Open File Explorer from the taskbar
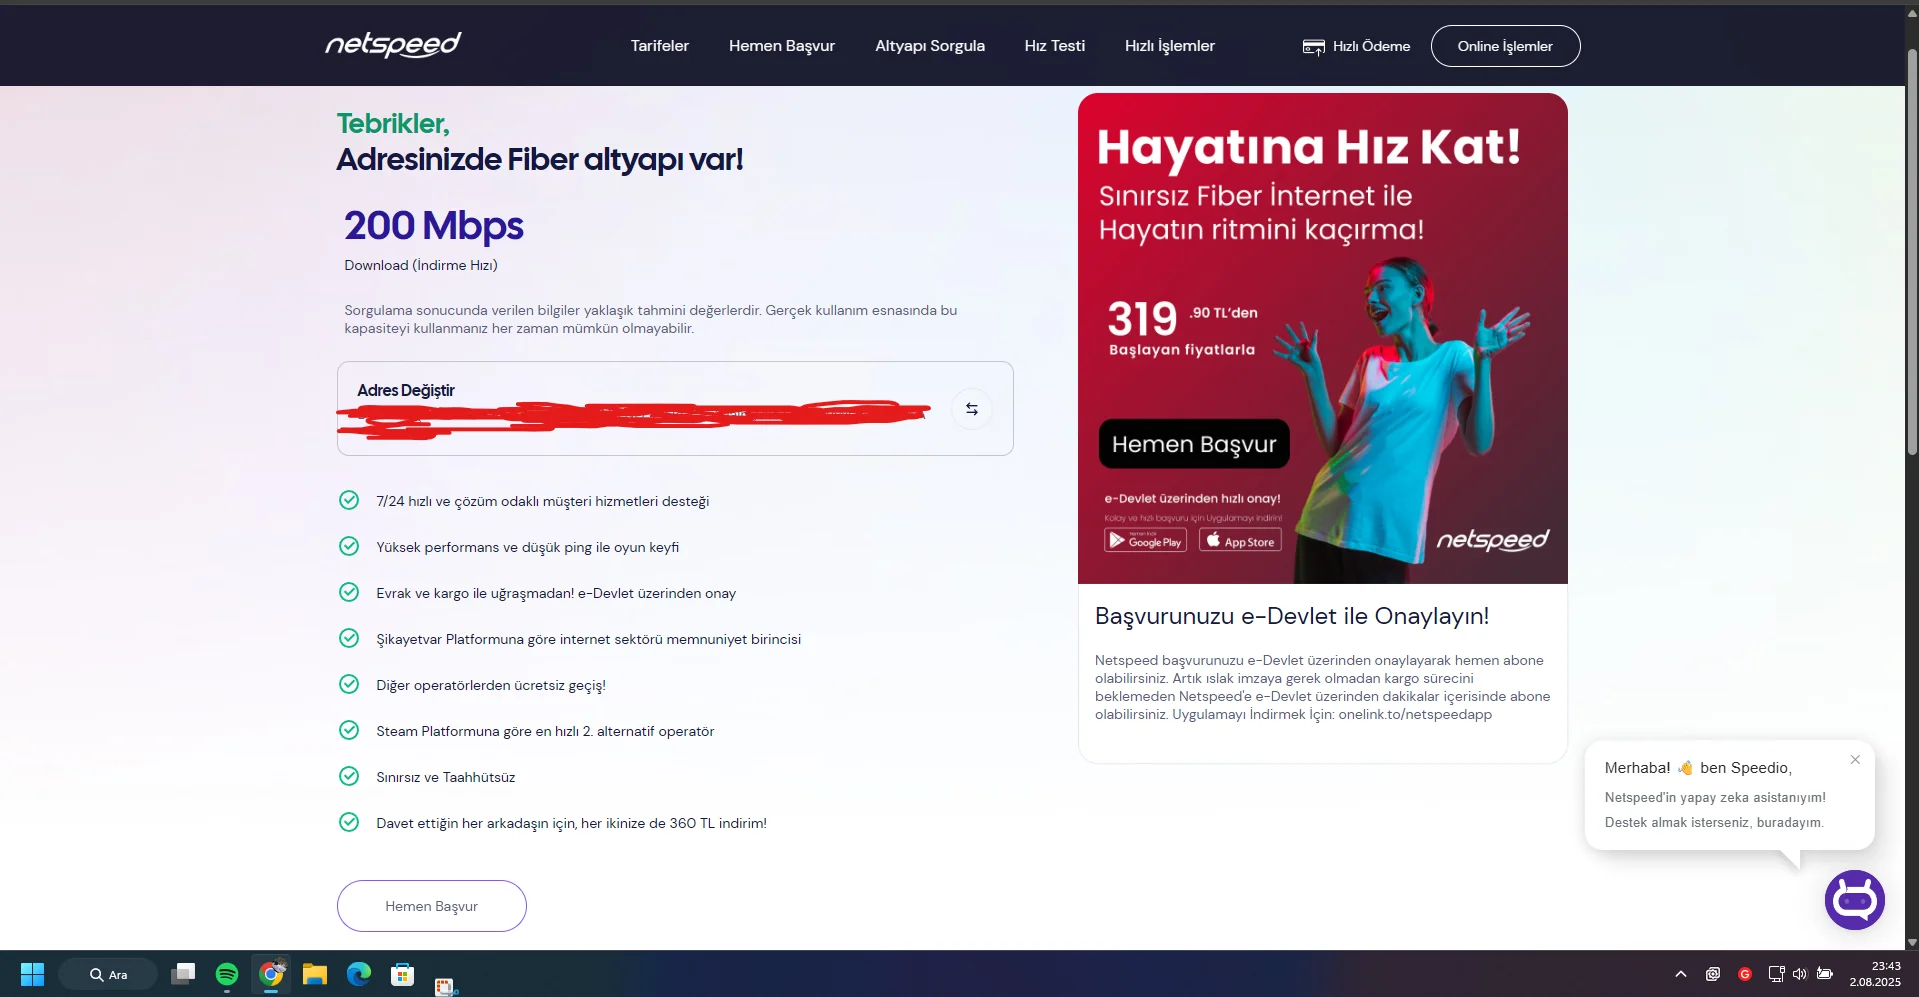 coord(315,974)
